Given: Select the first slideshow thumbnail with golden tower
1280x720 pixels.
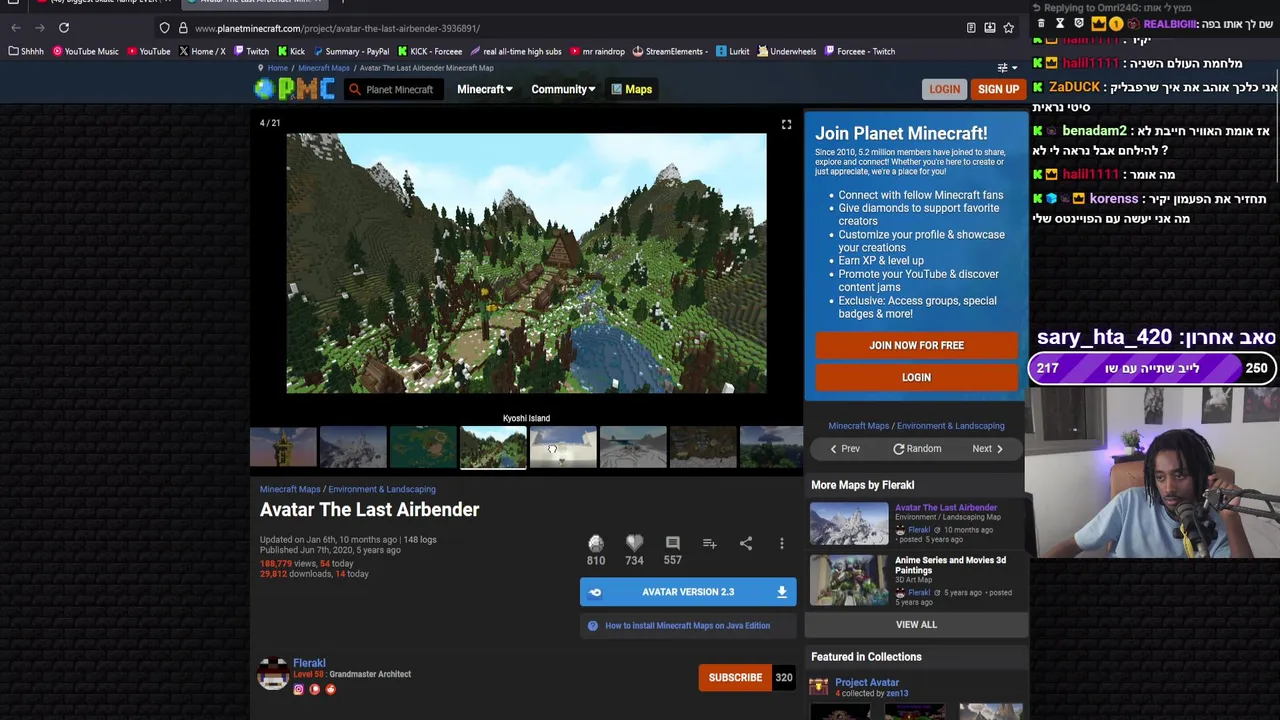Looking at the screenshot, I should click(283, 447).
